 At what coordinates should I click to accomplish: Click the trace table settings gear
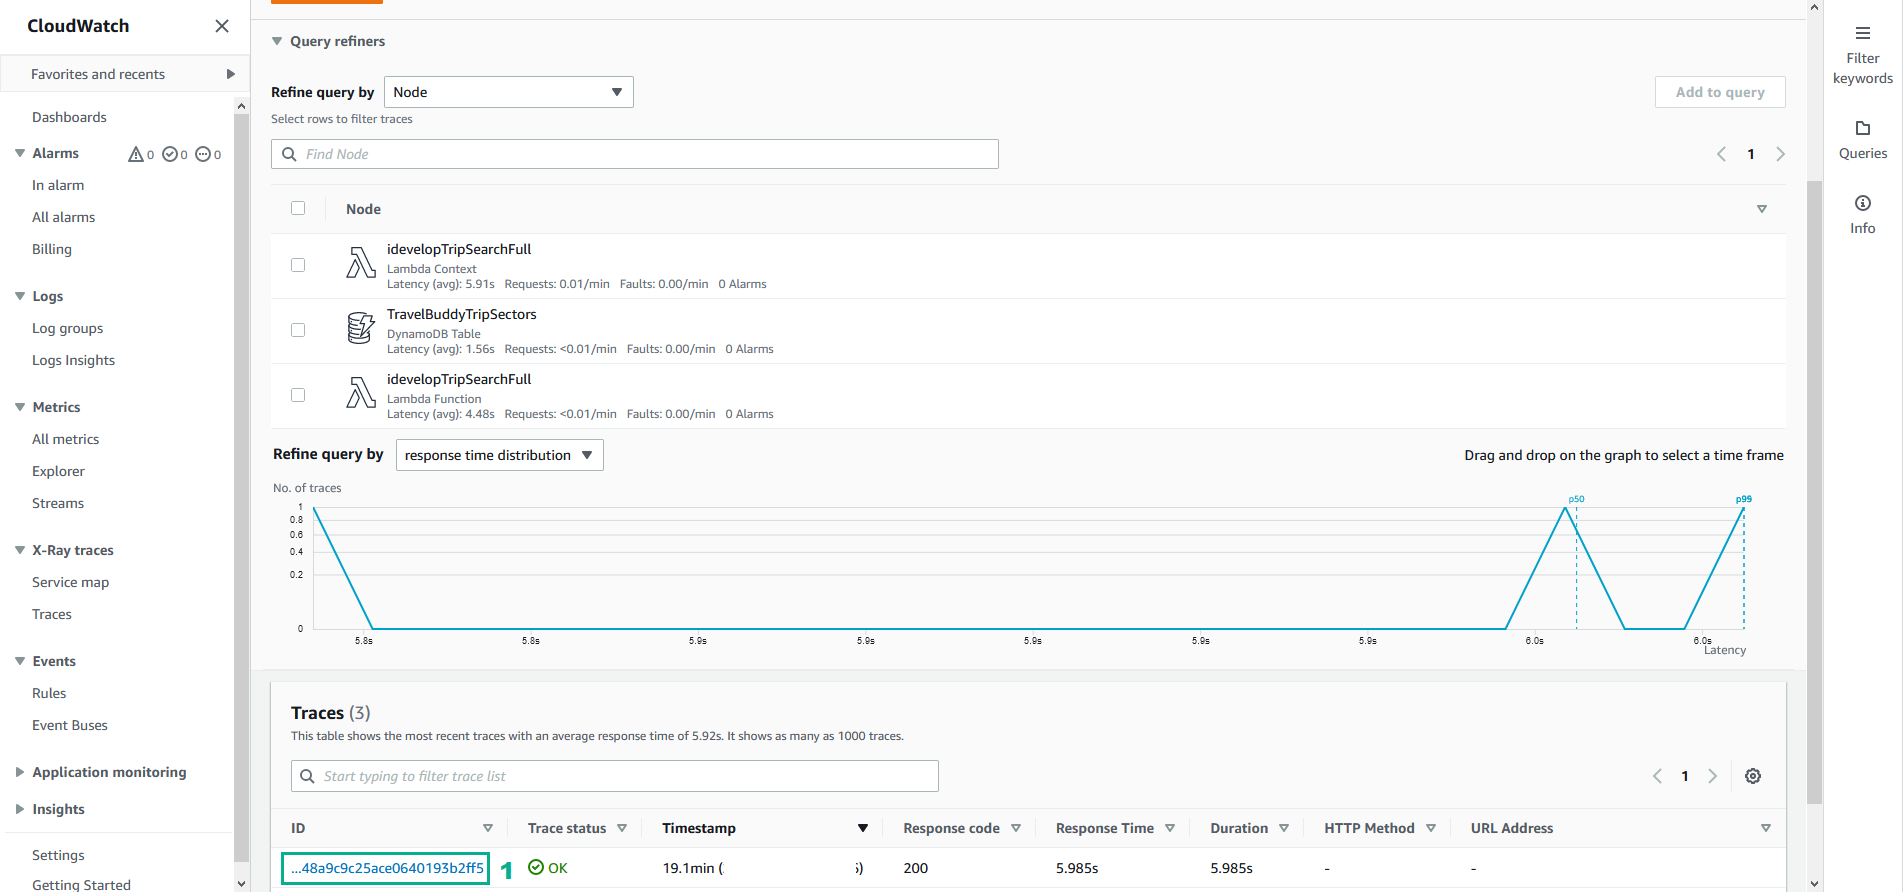point(1753,776)
